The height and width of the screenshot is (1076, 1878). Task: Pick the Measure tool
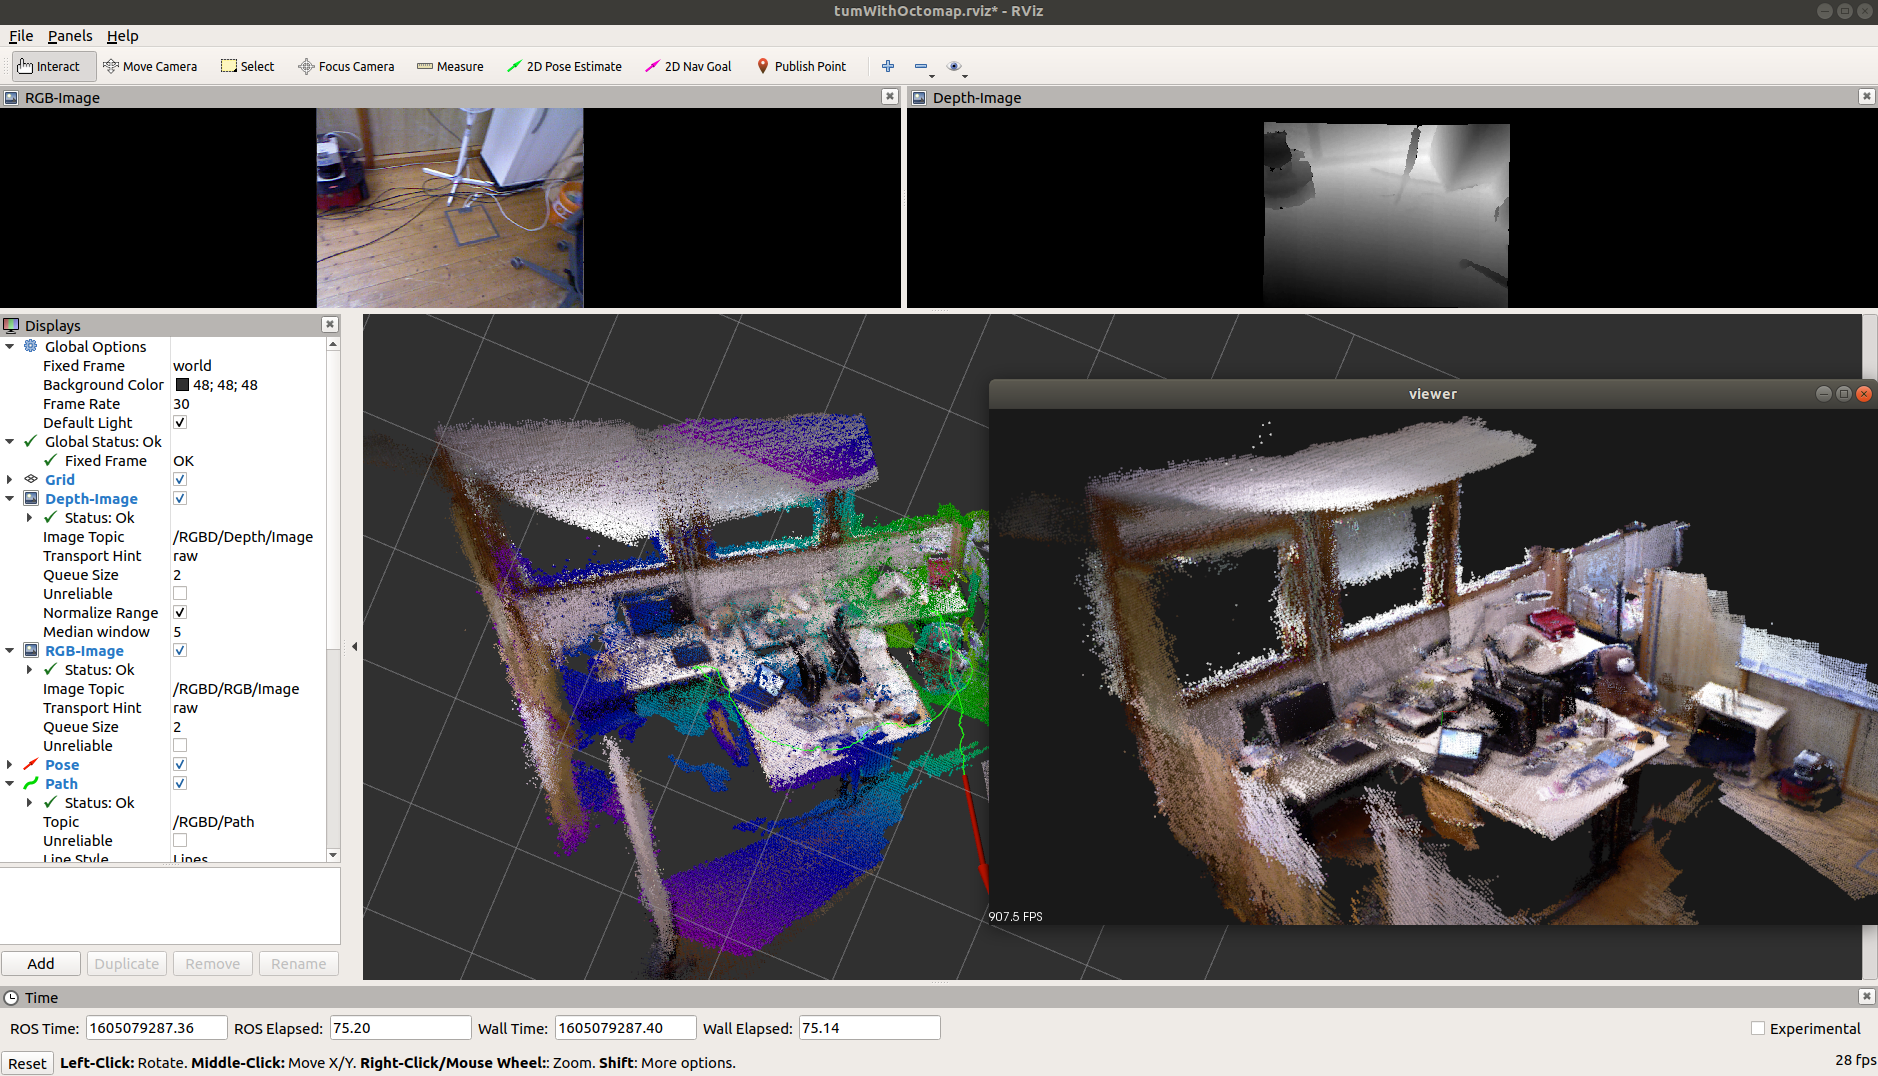click(450, 66)
